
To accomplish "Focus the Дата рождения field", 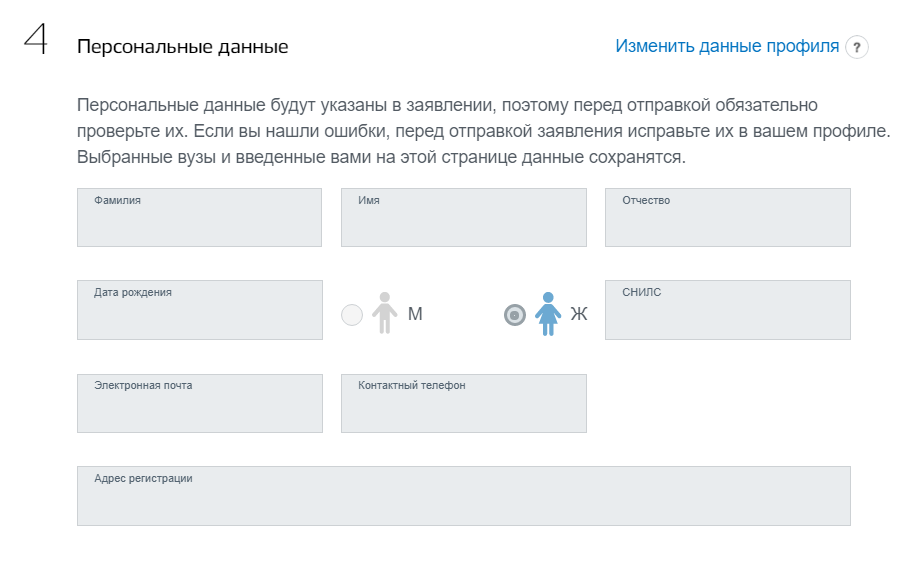I will (200, 310).
